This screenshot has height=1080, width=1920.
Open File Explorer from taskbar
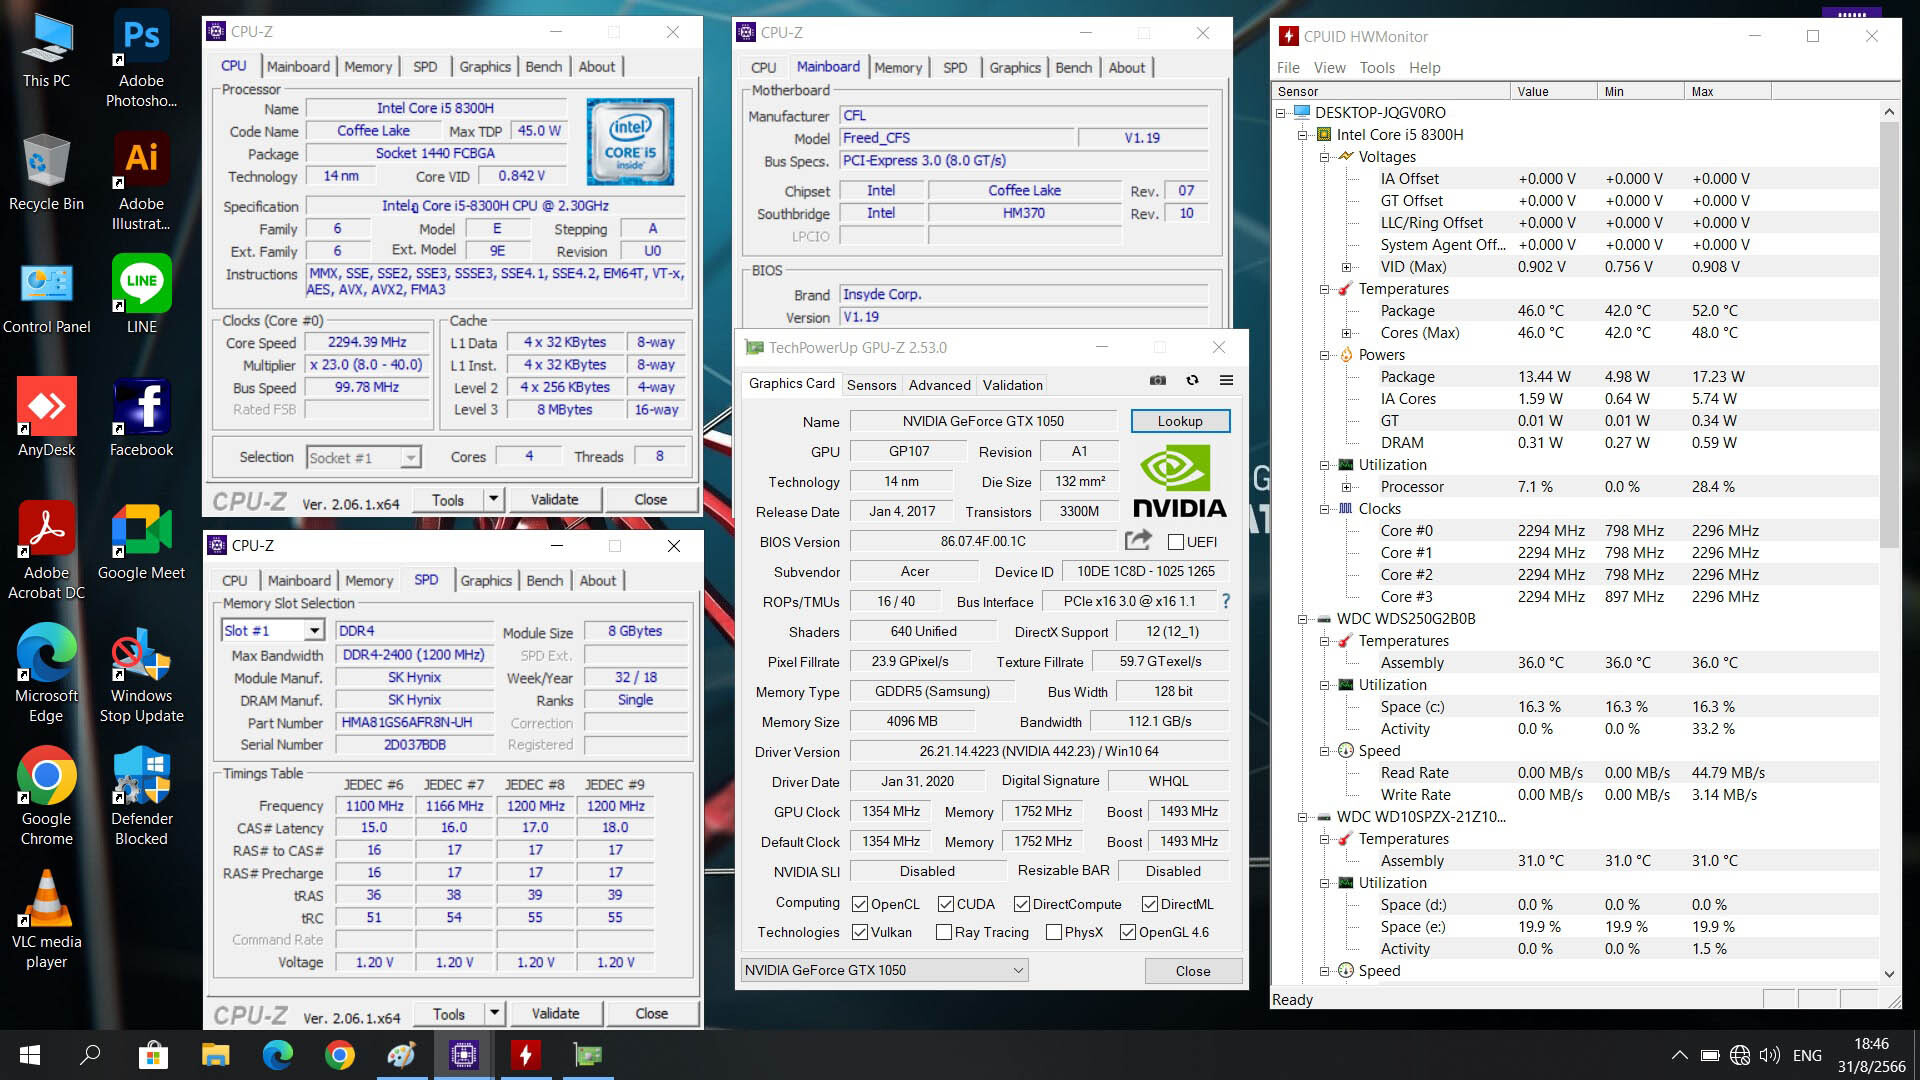coord(216,1055)
